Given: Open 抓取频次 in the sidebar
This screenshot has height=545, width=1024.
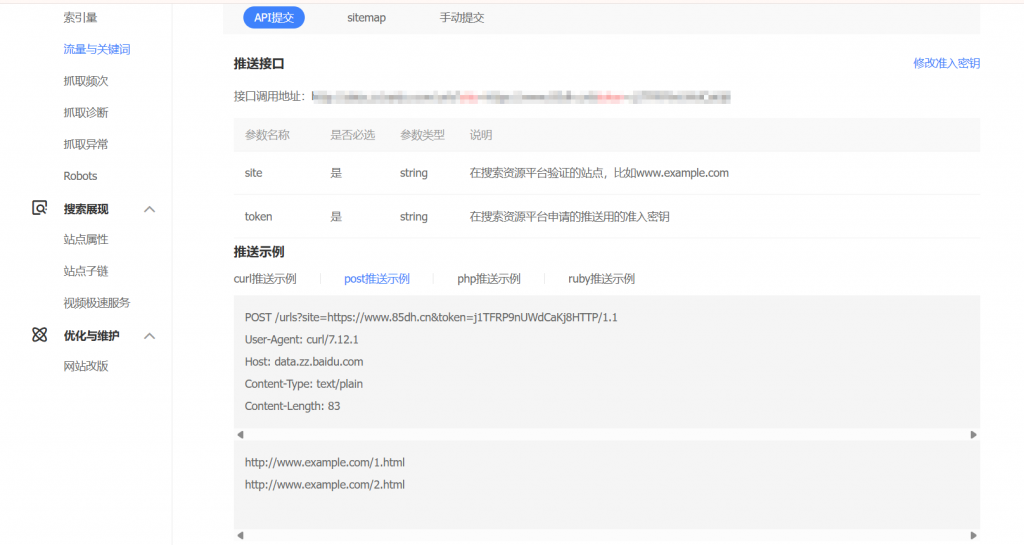Looking at the screenshot, I should tap(86, 81).
